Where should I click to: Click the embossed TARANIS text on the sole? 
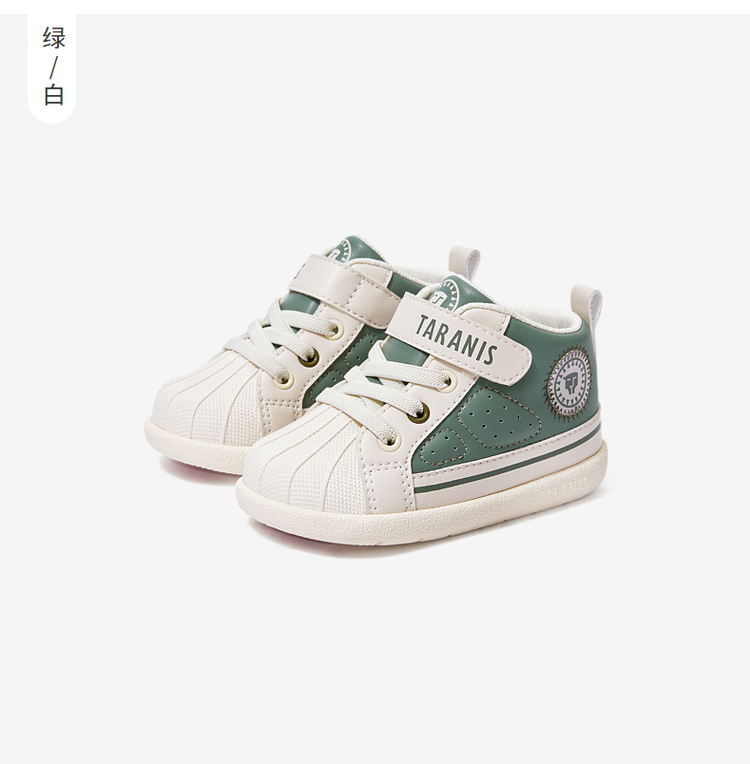(x=563, y=489)
